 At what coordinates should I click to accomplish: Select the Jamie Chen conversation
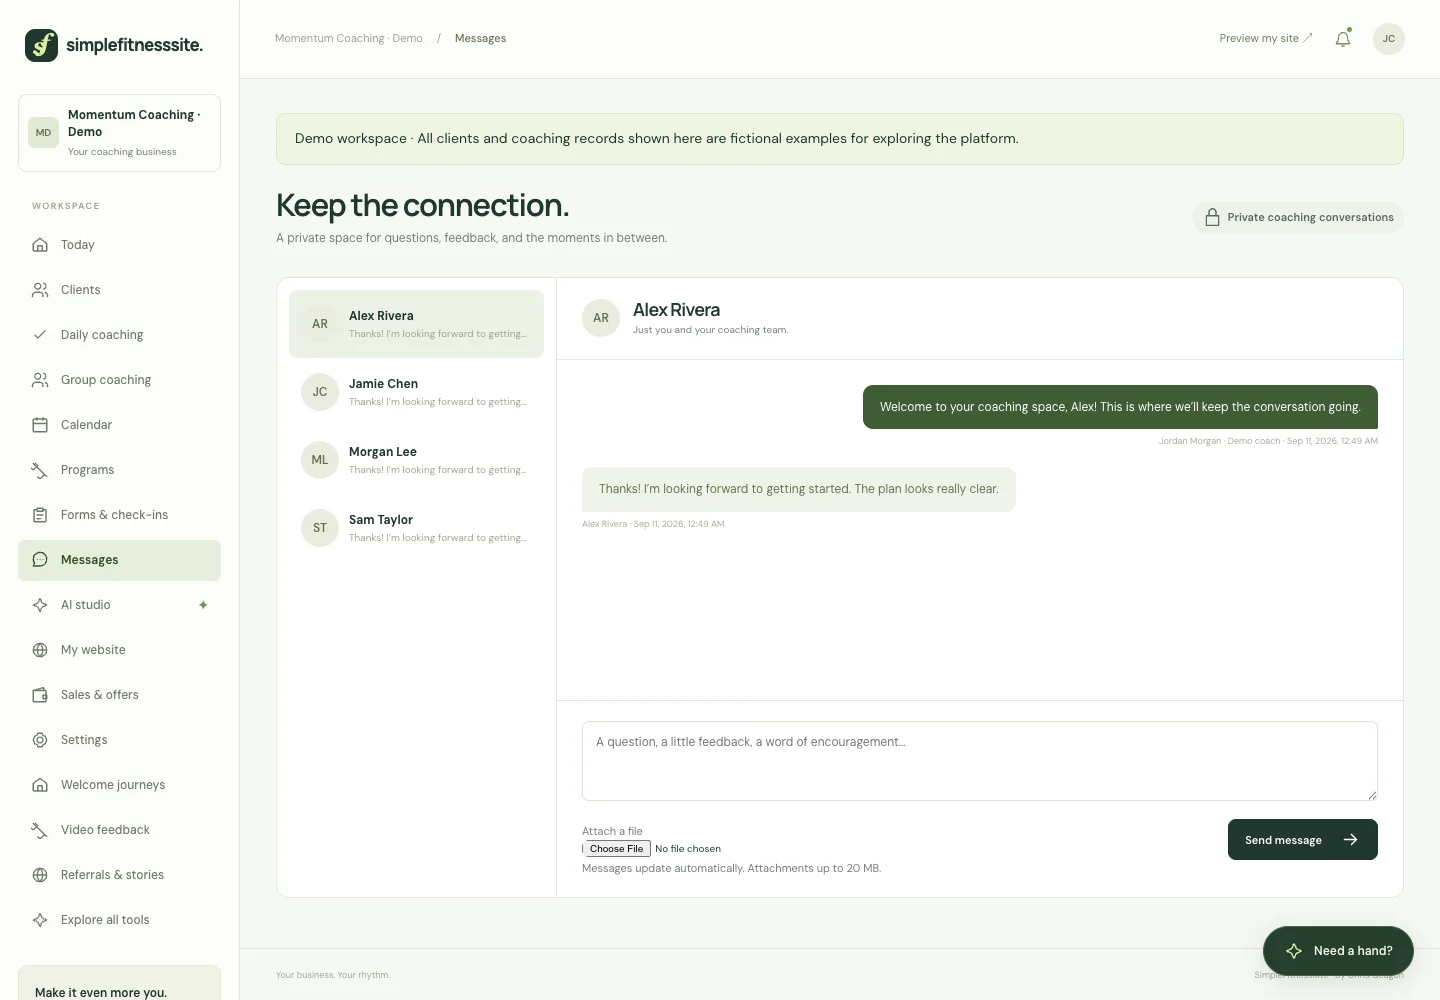pos(416,392)
